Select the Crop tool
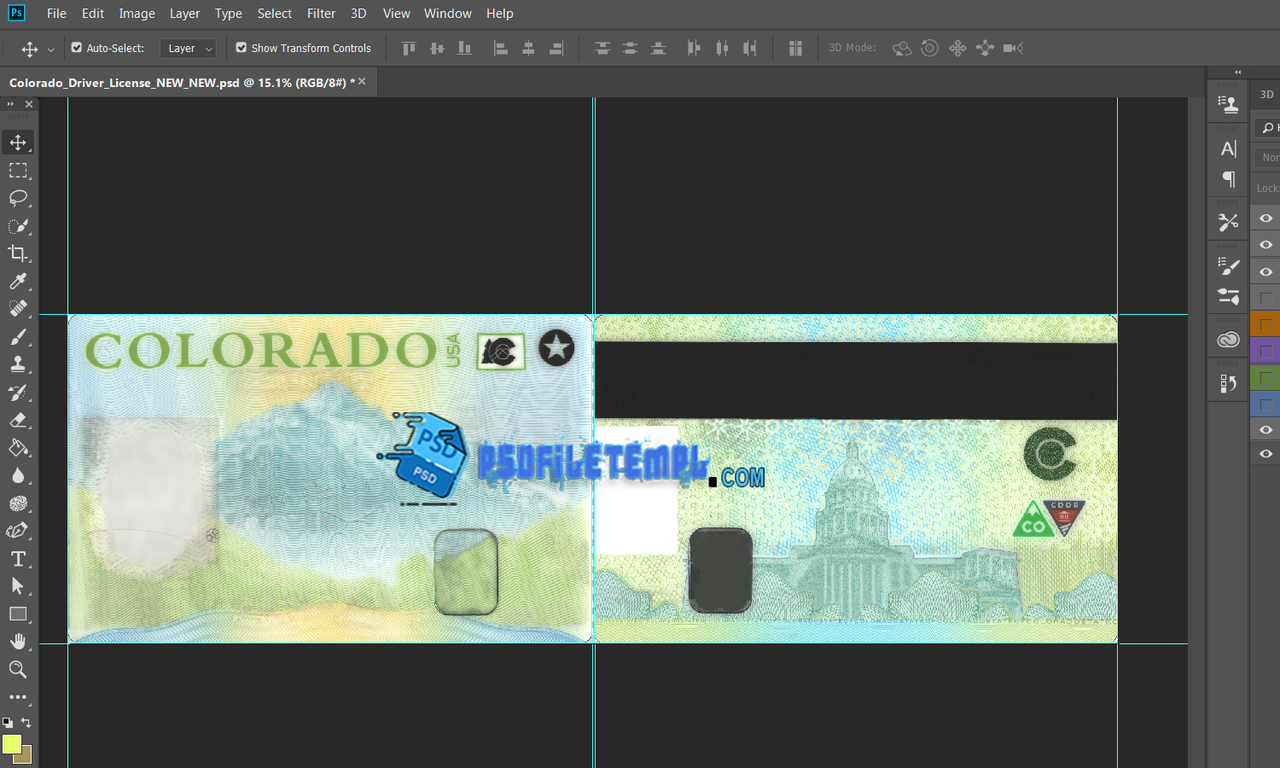The image size is (1280, 768). 18,253
